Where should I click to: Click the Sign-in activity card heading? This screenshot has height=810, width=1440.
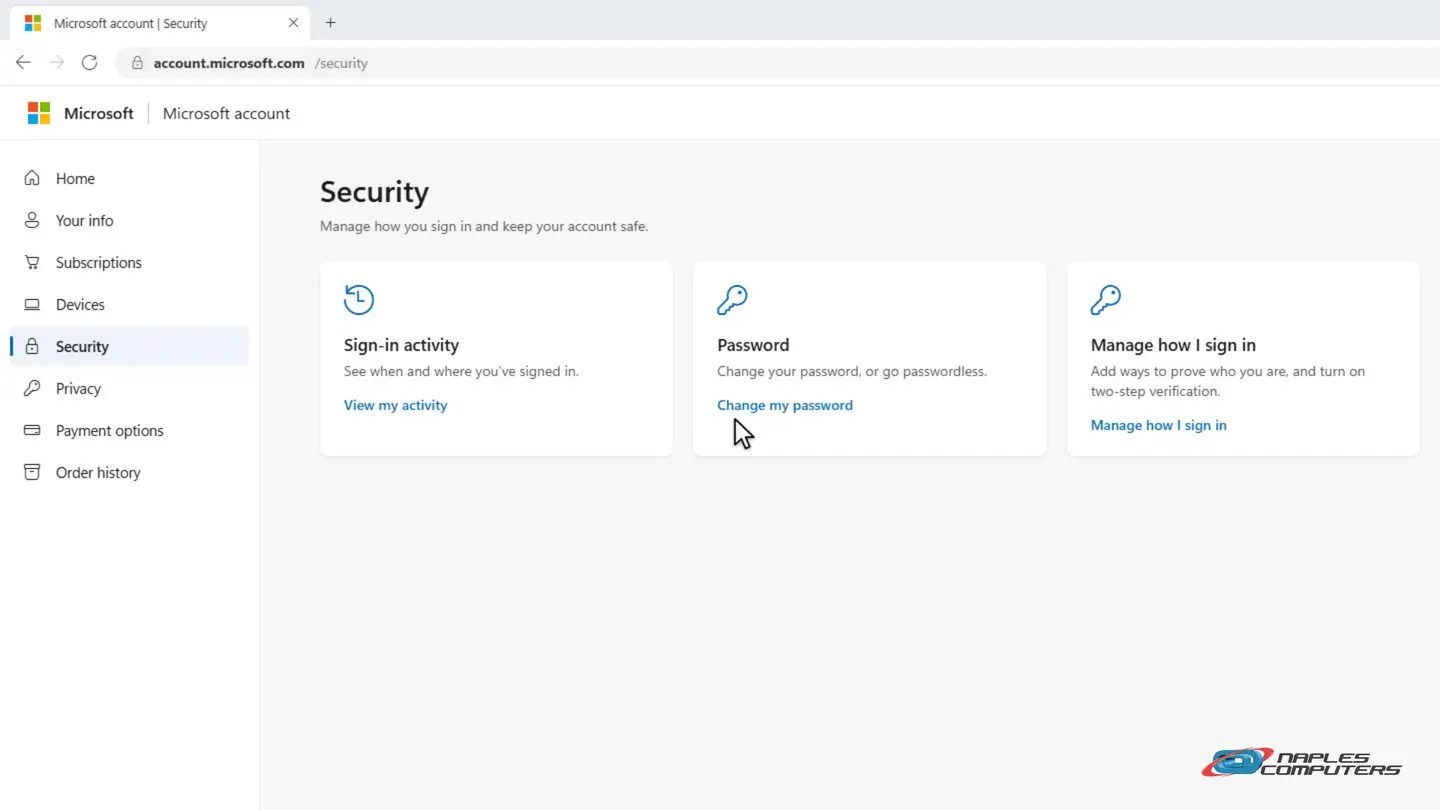(x=401, y=345)
